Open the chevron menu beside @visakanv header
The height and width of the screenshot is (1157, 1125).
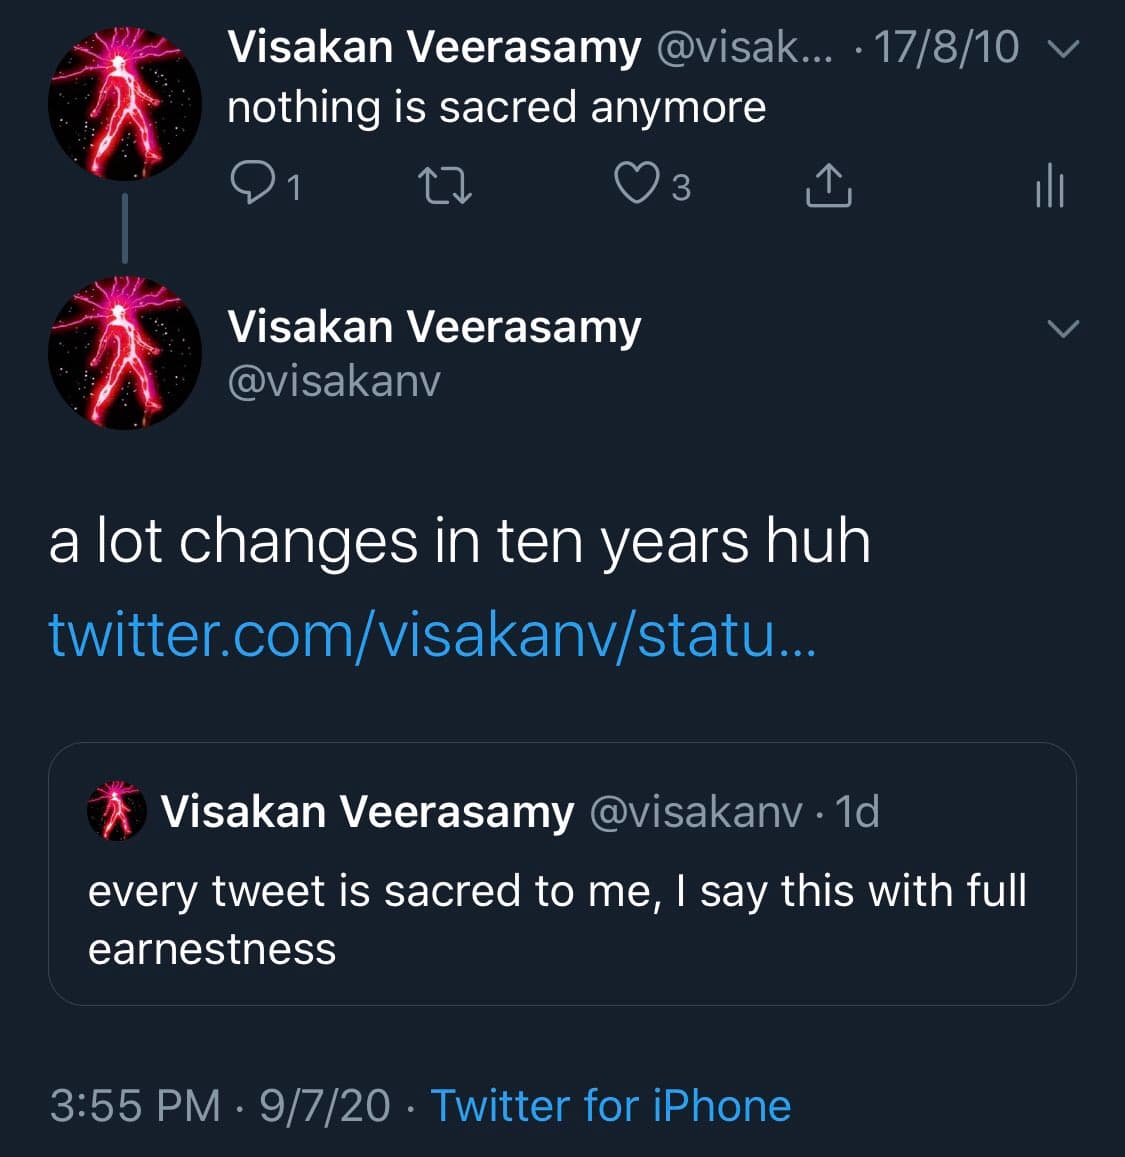tap(1062, 328)
